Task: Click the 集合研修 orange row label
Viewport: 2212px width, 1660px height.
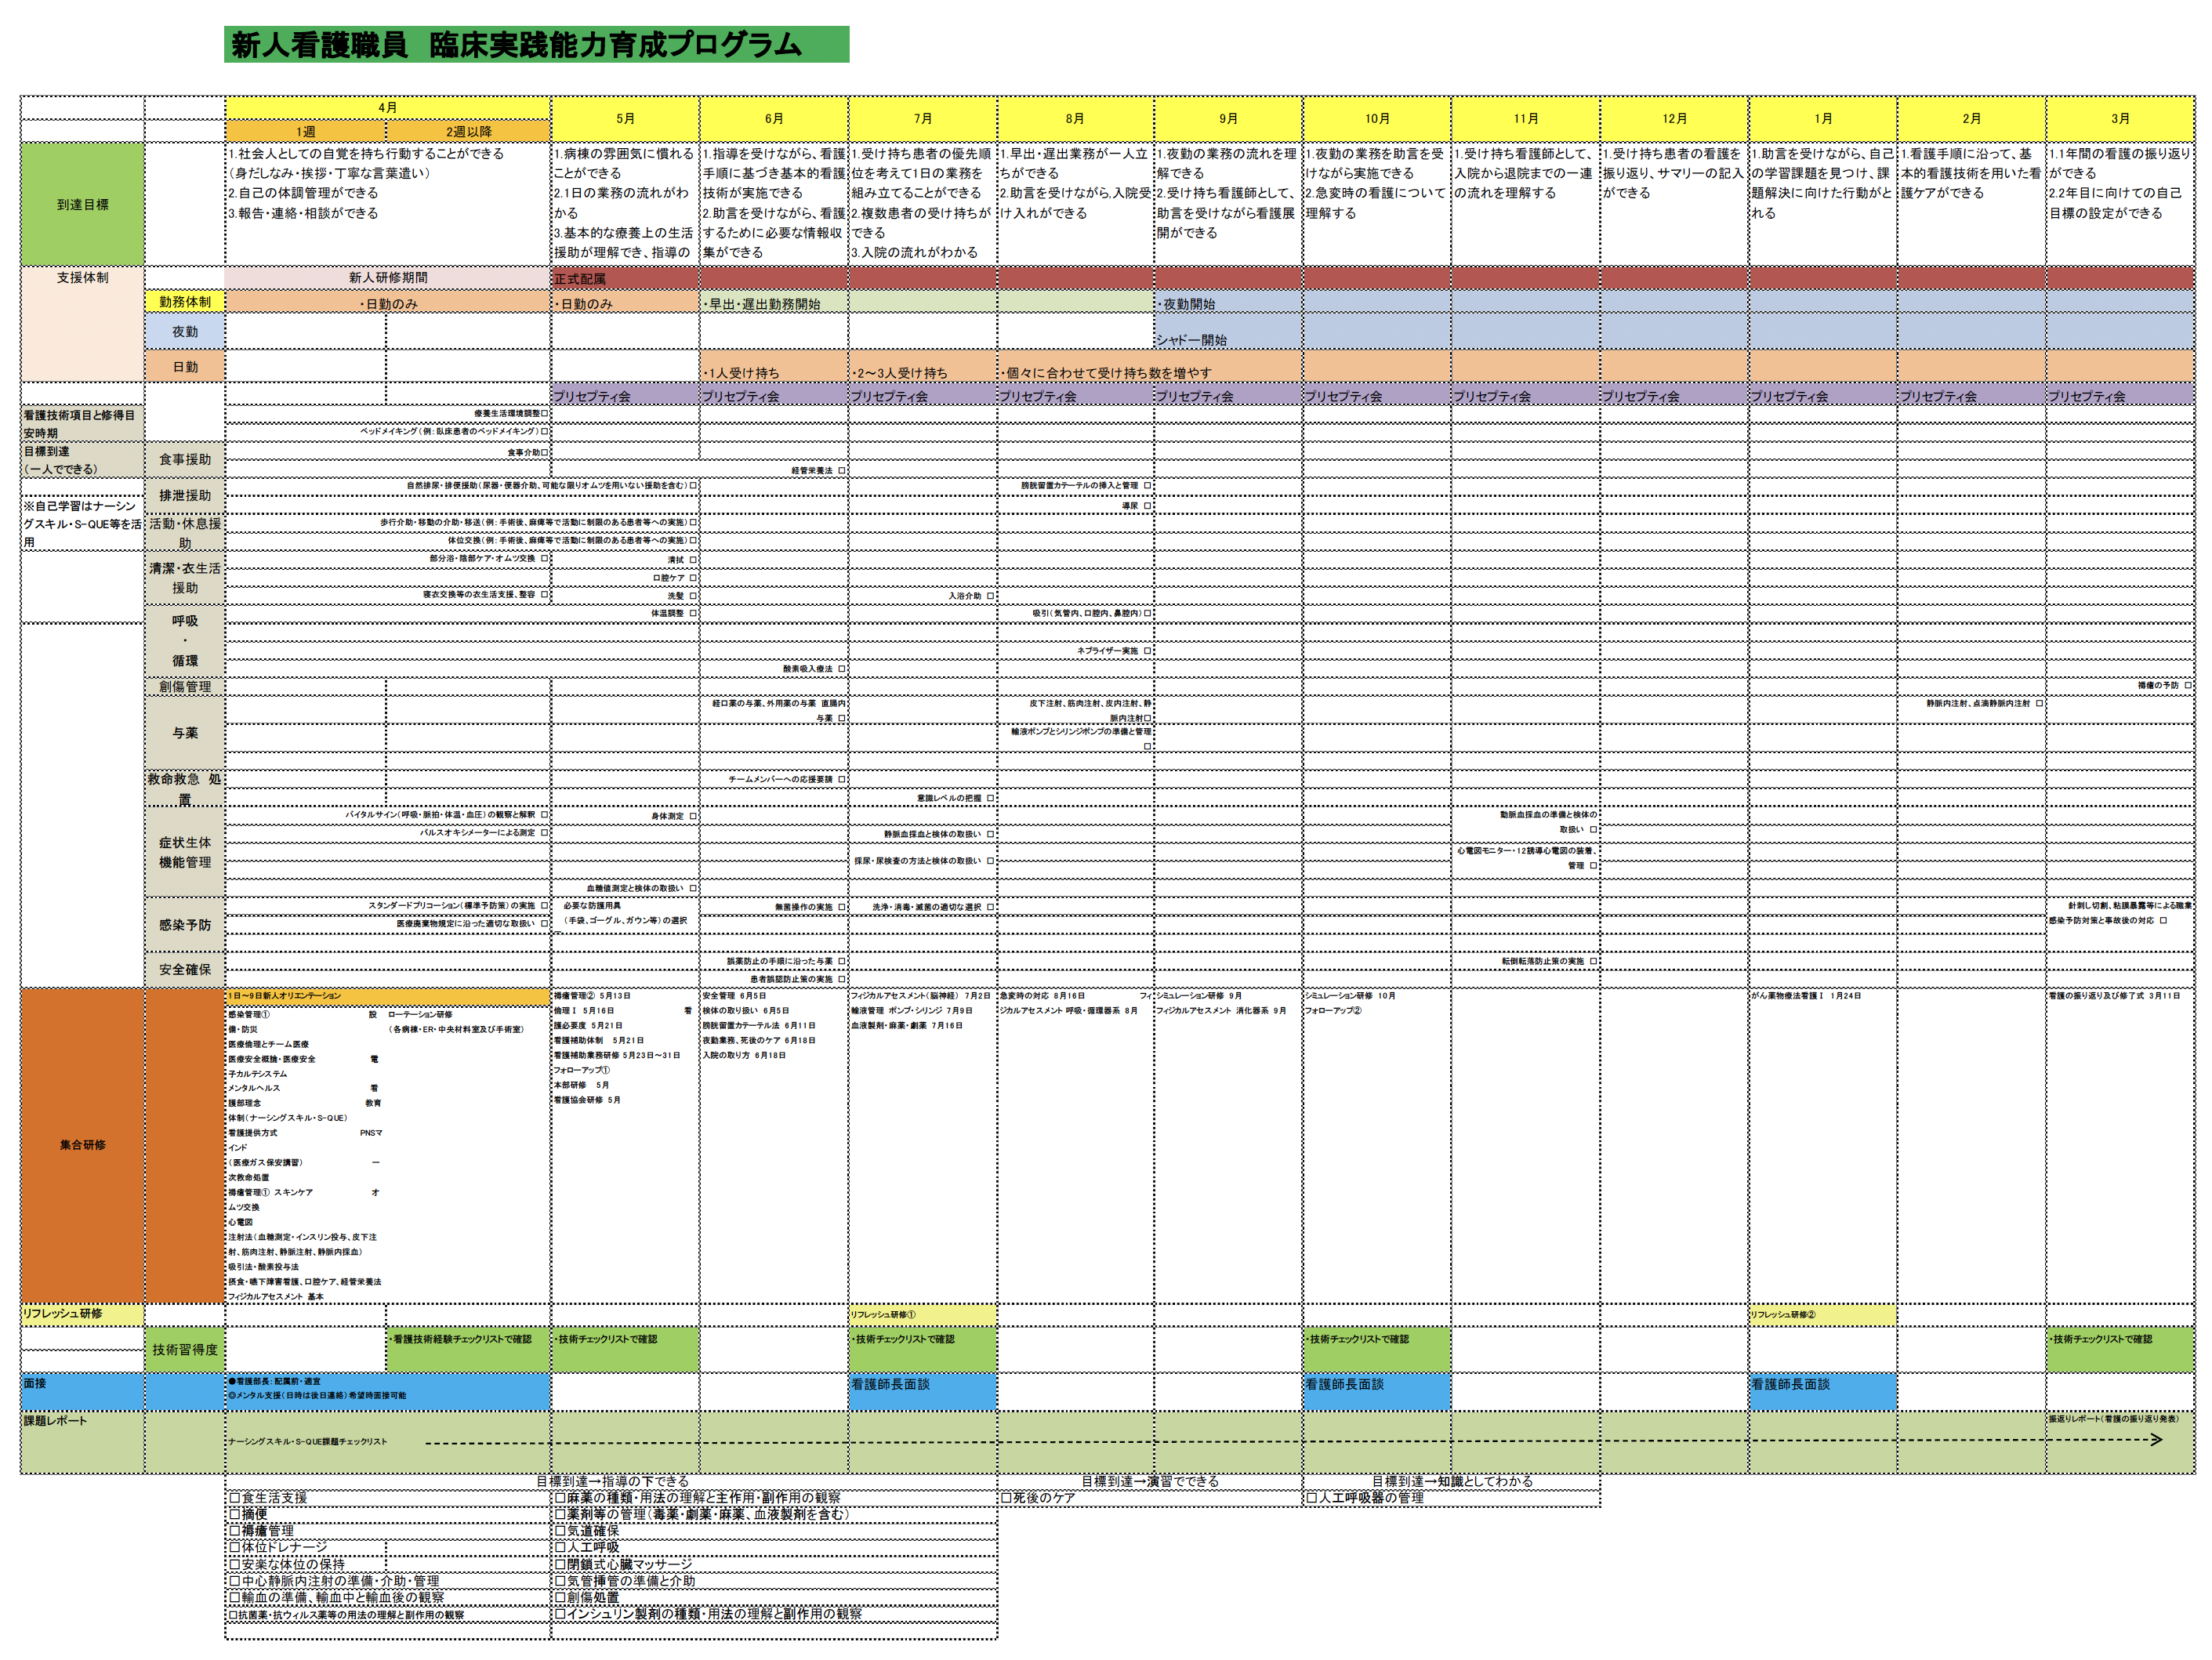Action: tap(82, 1145)
